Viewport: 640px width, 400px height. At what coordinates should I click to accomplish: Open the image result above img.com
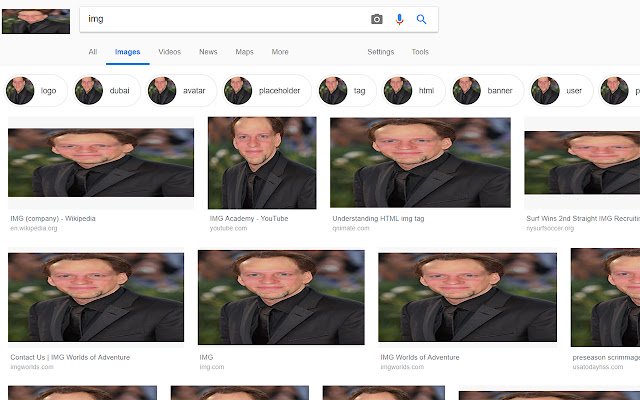281,297
